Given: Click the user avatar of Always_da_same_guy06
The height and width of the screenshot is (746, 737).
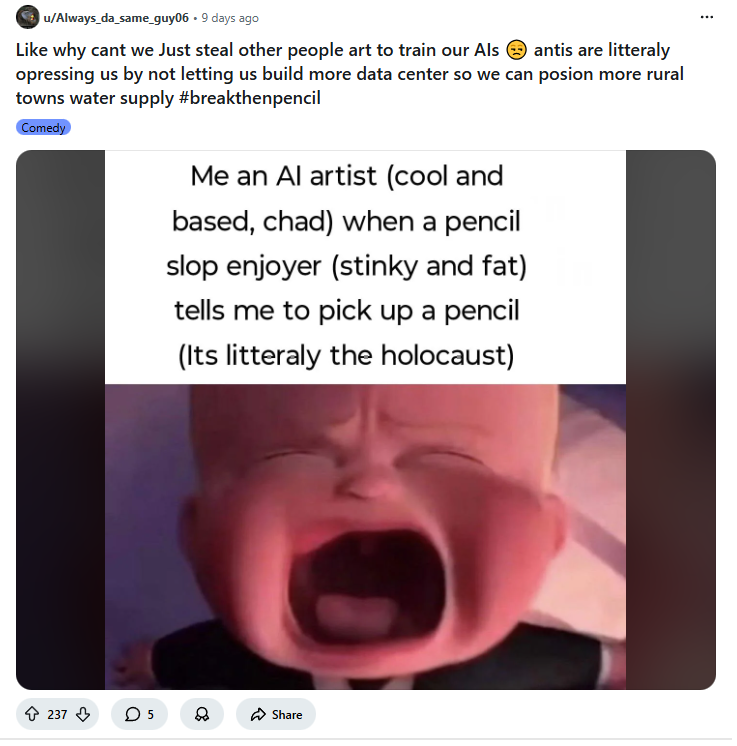Looking at the screenshot, I should click(27, 18).
